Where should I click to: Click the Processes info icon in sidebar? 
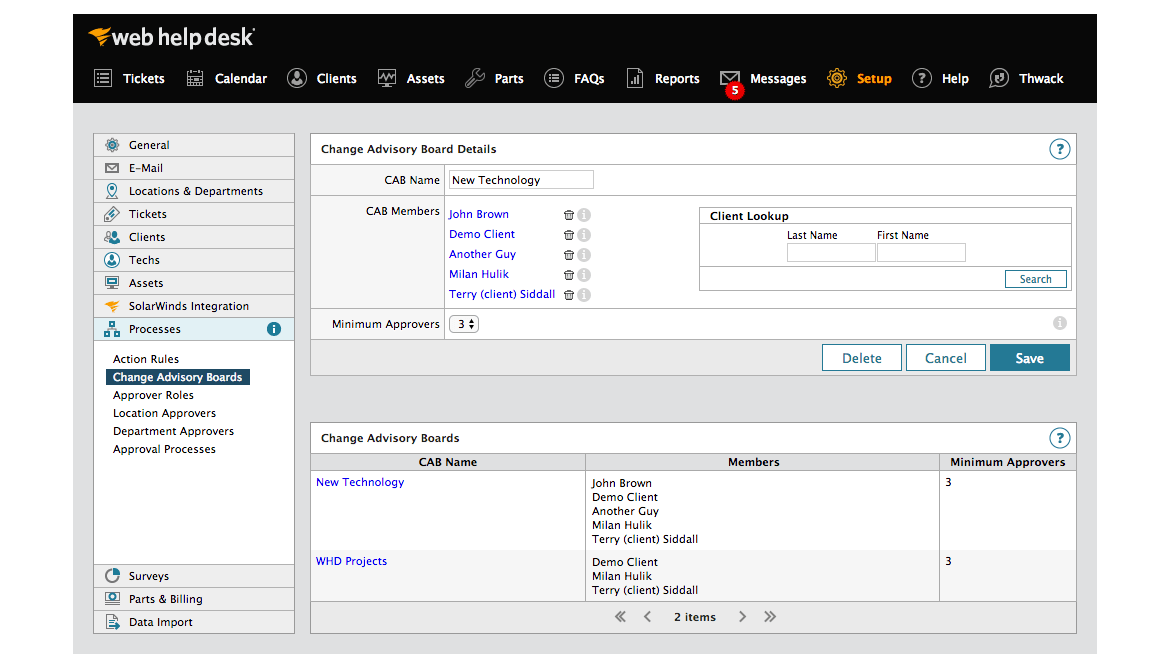tap(274, 329)
